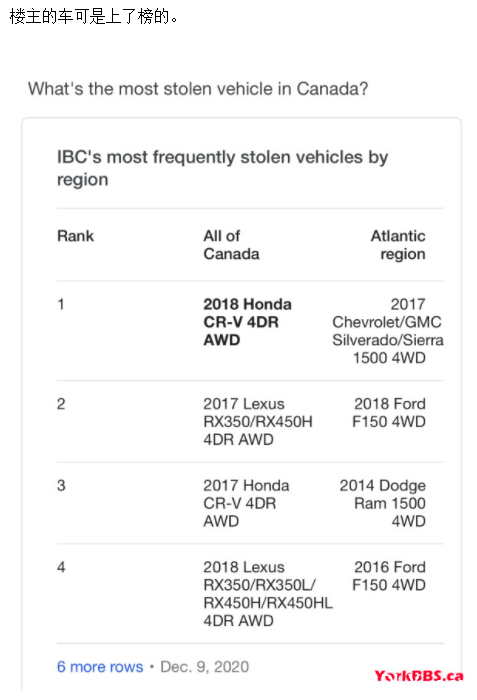Click the 'Atlantic region' column header
This screenshot has height=700, width=477.
pyautogui.click(x=398, y=245)
